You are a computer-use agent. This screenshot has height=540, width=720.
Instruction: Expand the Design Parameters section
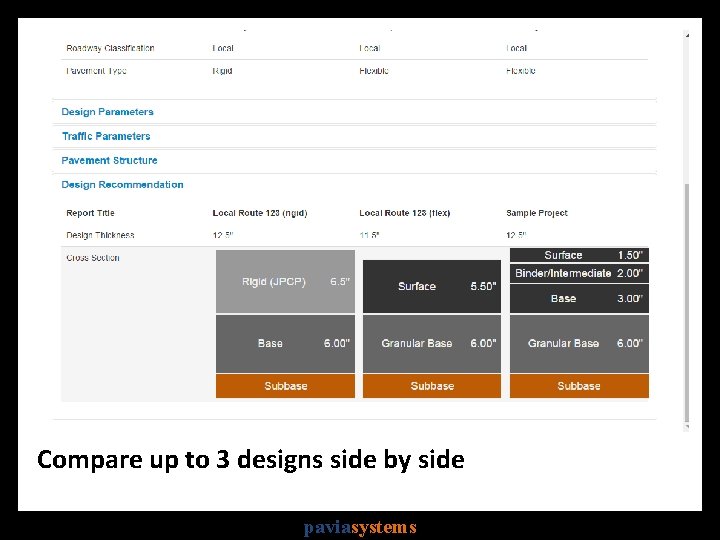click(x=107, y=112)
